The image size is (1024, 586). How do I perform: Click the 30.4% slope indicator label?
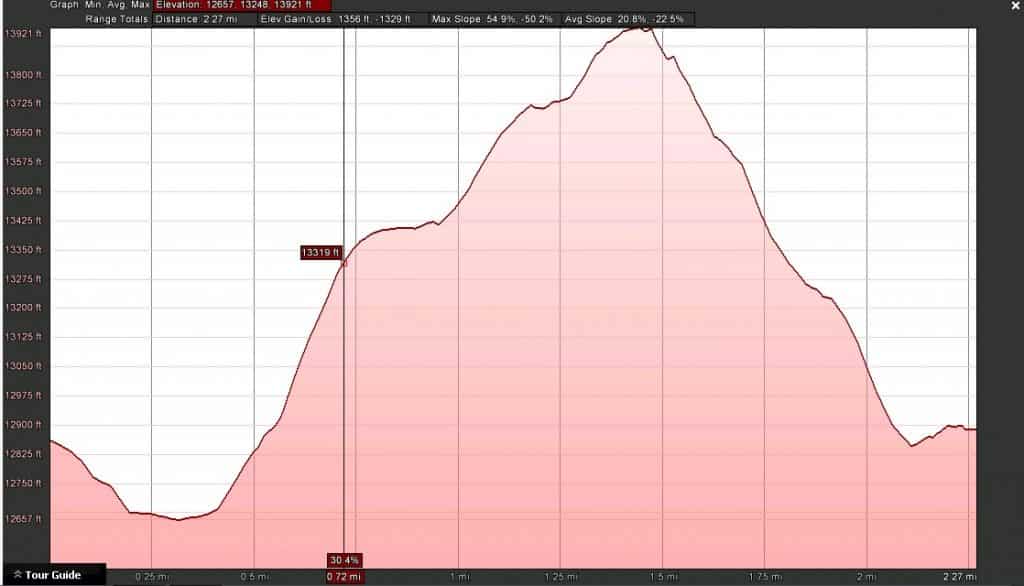pyautogui.click(x=344, y=560)
